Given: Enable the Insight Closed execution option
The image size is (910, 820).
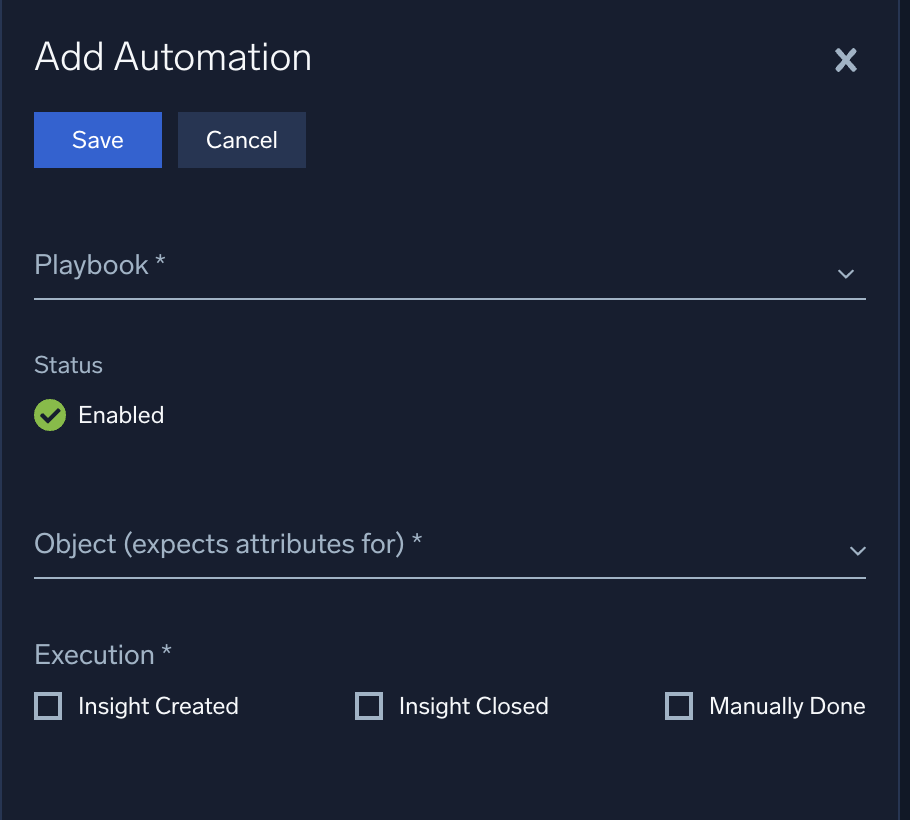Looking at the screenshot, I should point(369,706).
